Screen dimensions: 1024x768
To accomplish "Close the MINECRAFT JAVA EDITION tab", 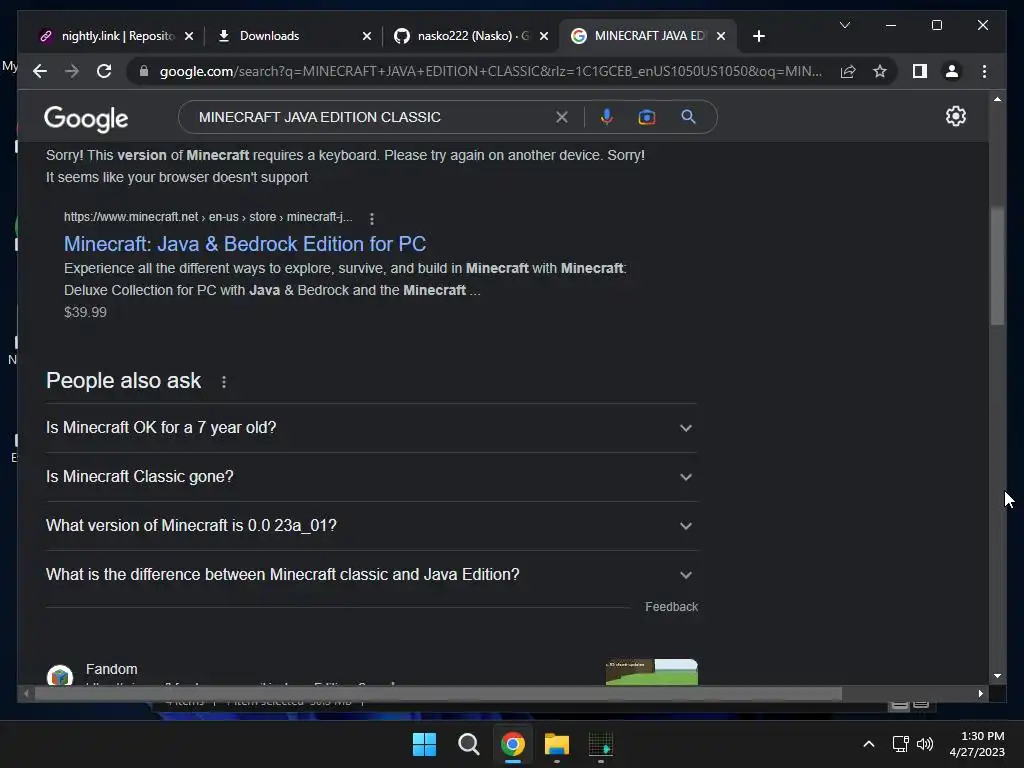I will (720, 36).
